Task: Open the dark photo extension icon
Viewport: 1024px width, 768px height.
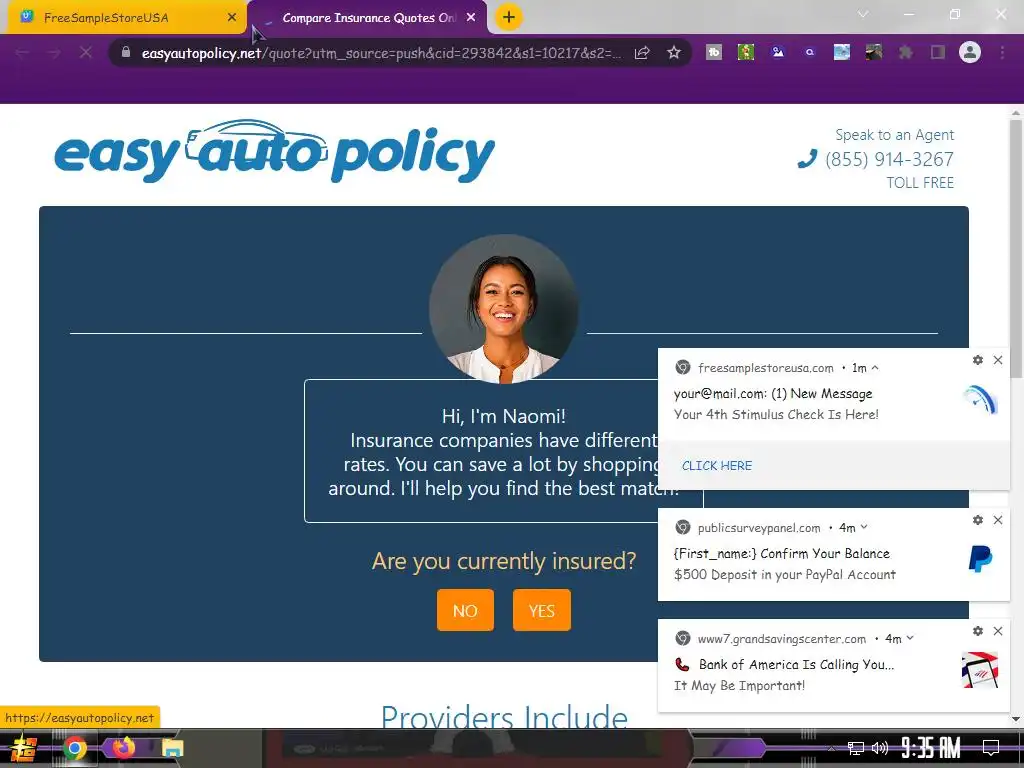Action: (874, 52)
